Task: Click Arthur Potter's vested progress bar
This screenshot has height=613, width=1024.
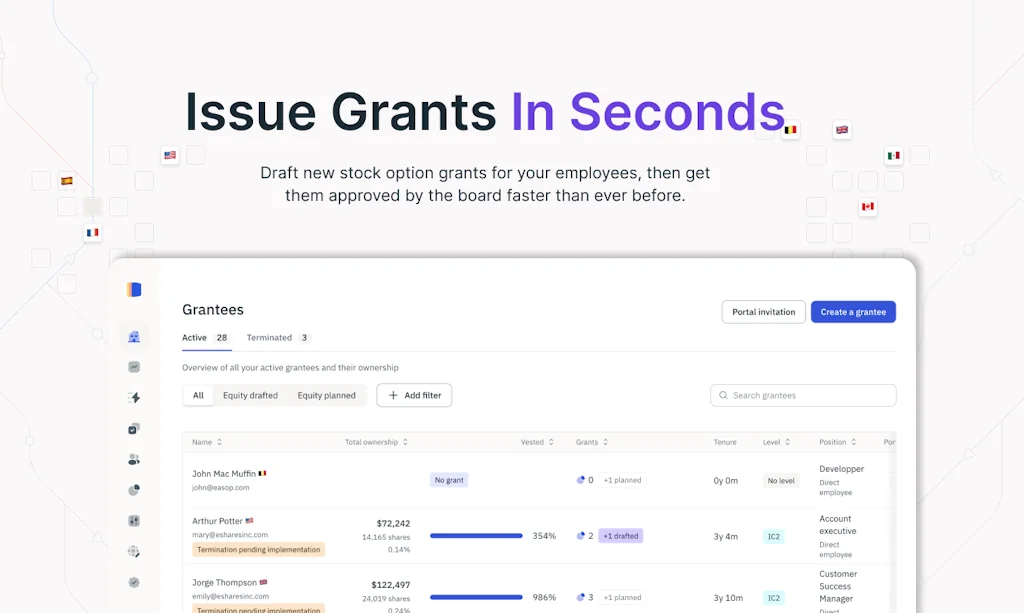Action: click(x=476, y=536)
